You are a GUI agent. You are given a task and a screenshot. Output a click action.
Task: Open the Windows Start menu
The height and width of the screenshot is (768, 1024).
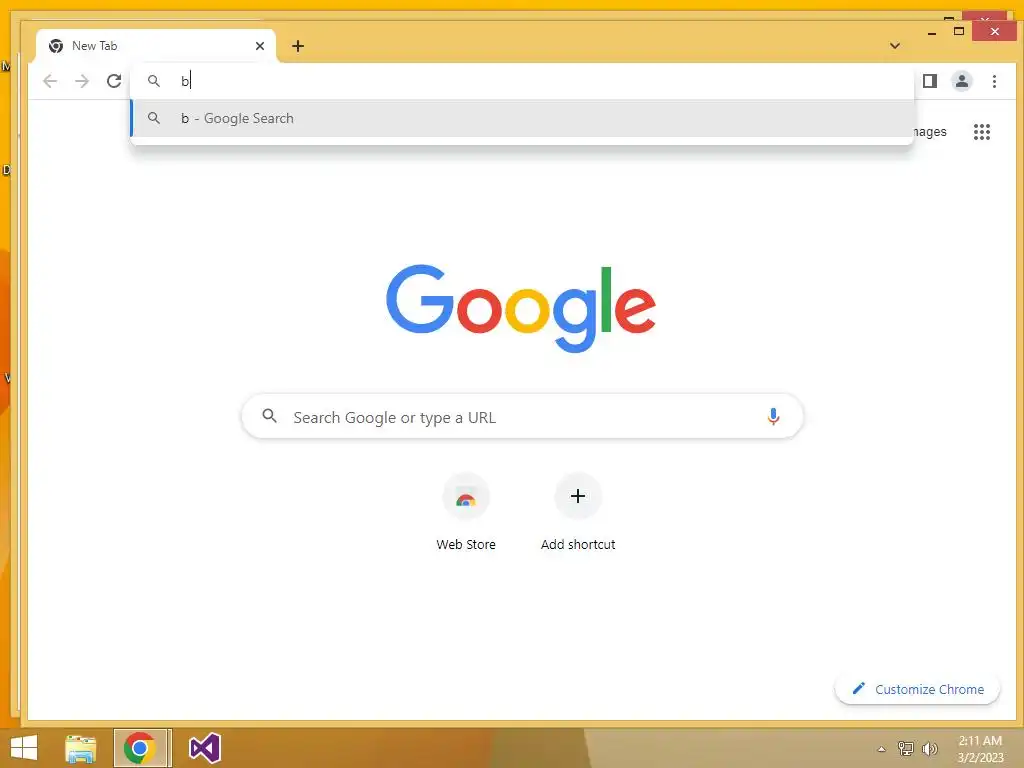24,748
